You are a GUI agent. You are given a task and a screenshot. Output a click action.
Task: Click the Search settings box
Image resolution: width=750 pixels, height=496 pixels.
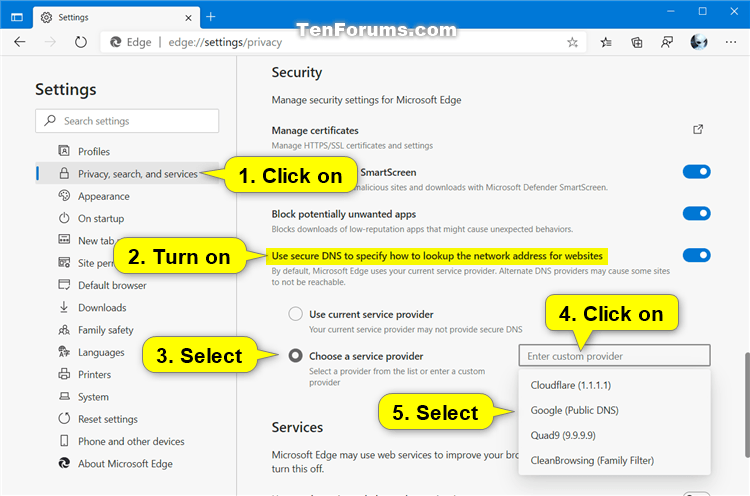point(127,121)
